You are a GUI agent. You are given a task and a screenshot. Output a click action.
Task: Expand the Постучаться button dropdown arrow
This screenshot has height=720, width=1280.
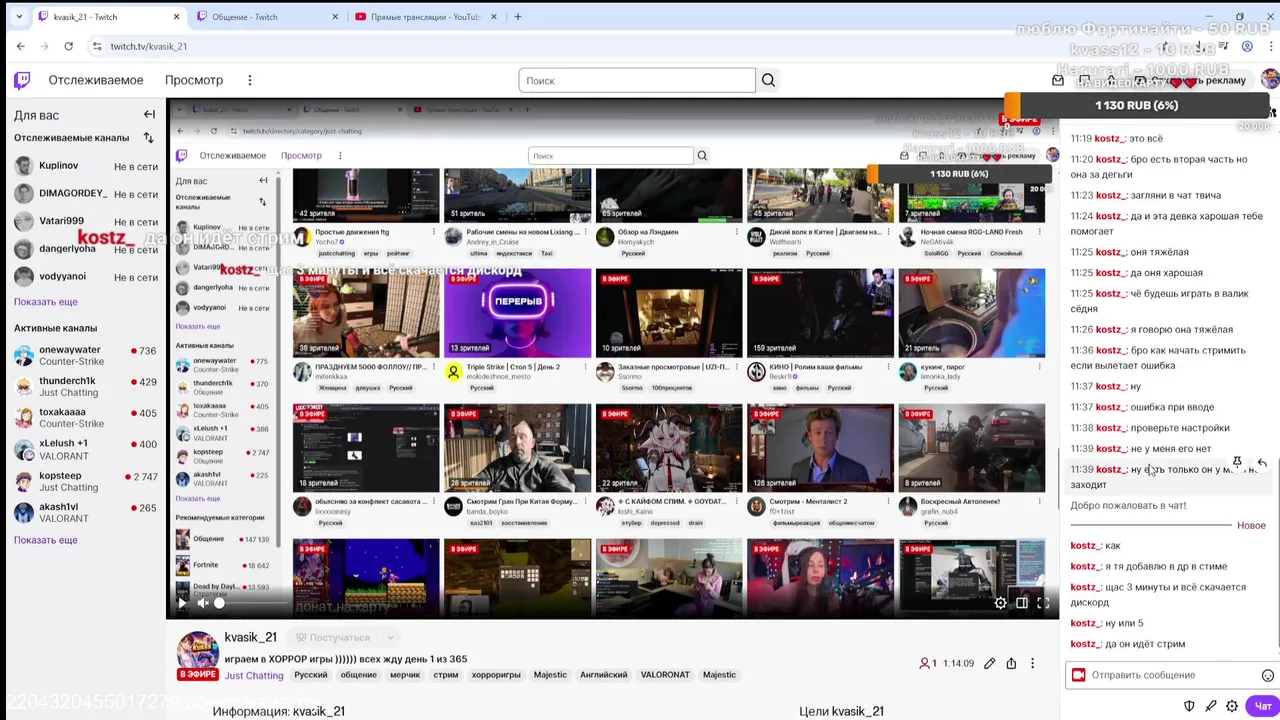pos(390,637)
